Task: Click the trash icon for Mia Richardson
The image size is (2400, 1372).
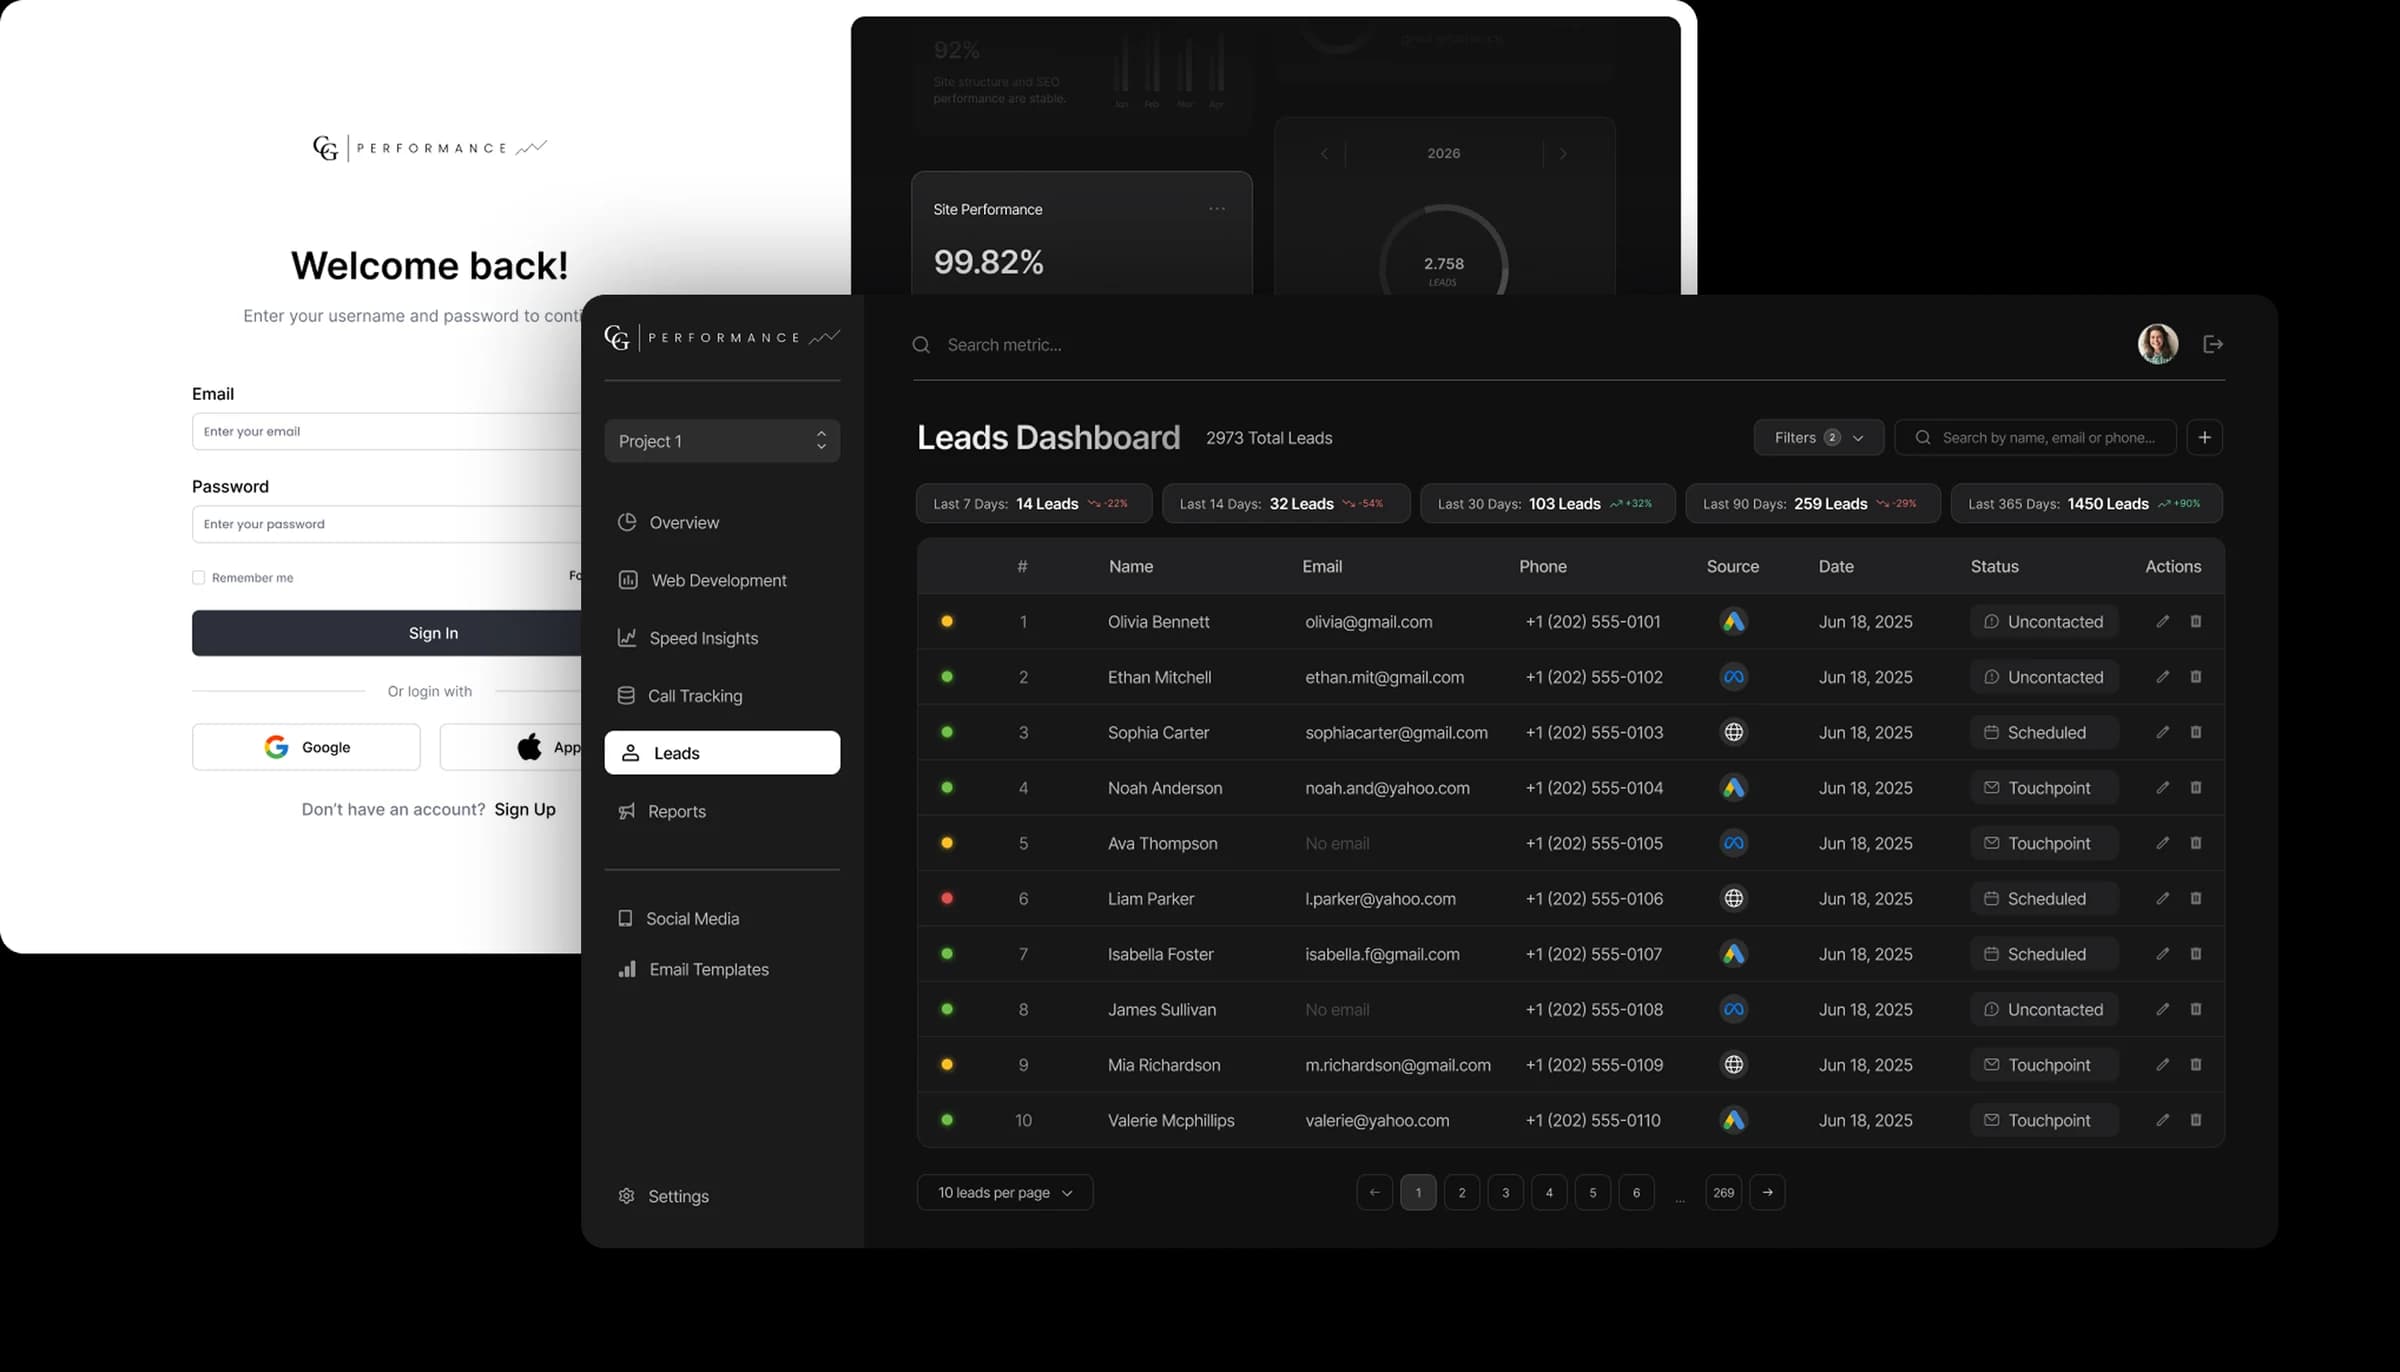Action: [x=2196, y=1065]
